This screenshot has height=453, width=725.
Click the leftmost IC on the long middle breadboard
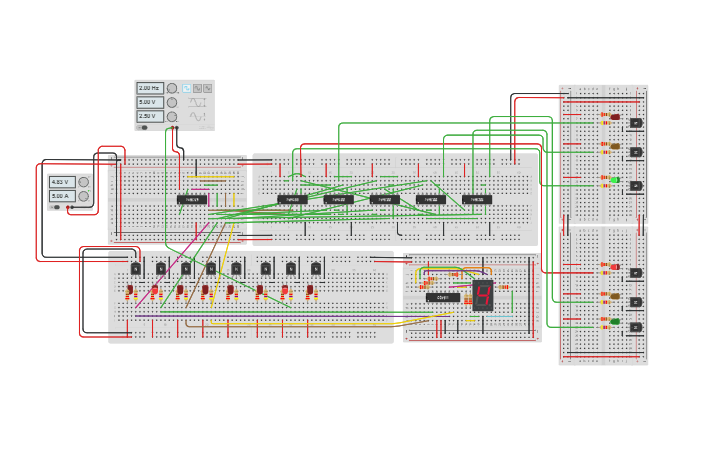point(292,199)
